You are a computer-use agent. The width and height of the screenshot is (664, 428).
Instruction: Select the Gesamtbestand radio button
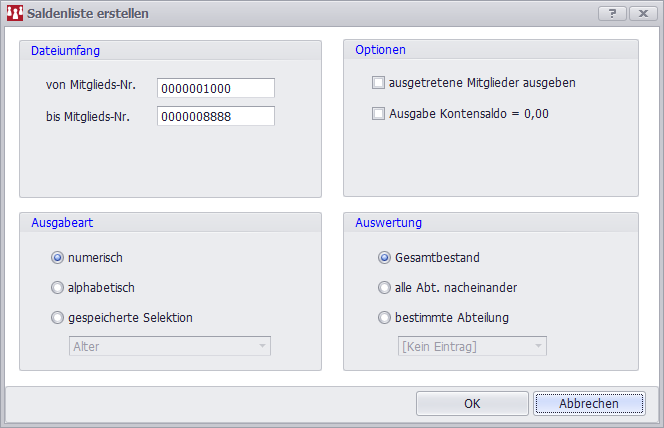coord(384,257)
